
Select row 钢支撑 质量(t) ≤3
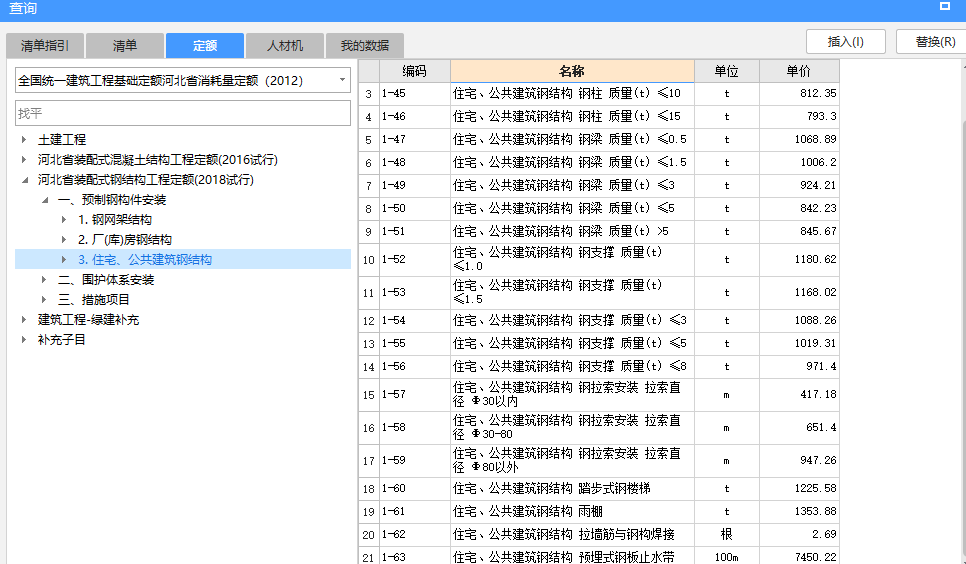tap(572, 321)
